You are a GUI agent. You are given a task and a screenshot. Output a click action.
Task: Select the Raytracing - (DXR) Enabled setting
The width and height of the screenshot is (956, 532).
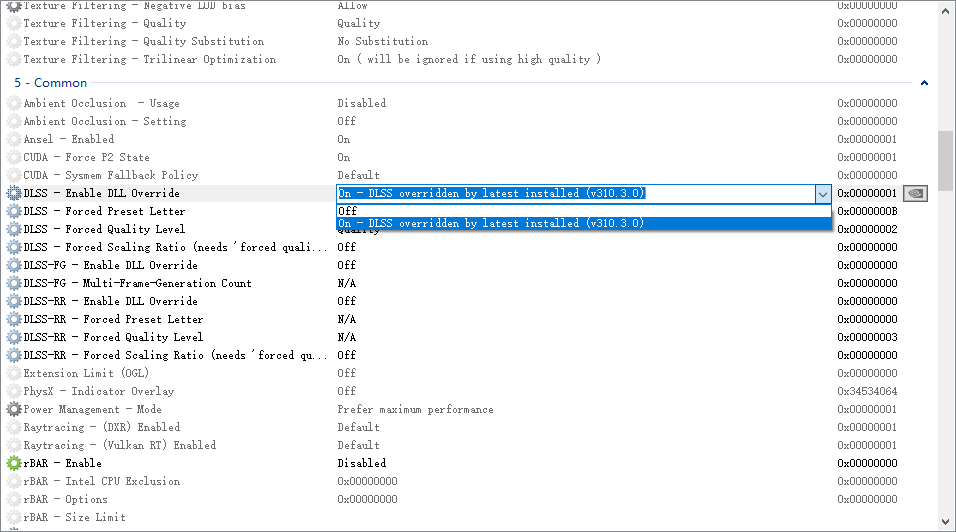(101, 427)
